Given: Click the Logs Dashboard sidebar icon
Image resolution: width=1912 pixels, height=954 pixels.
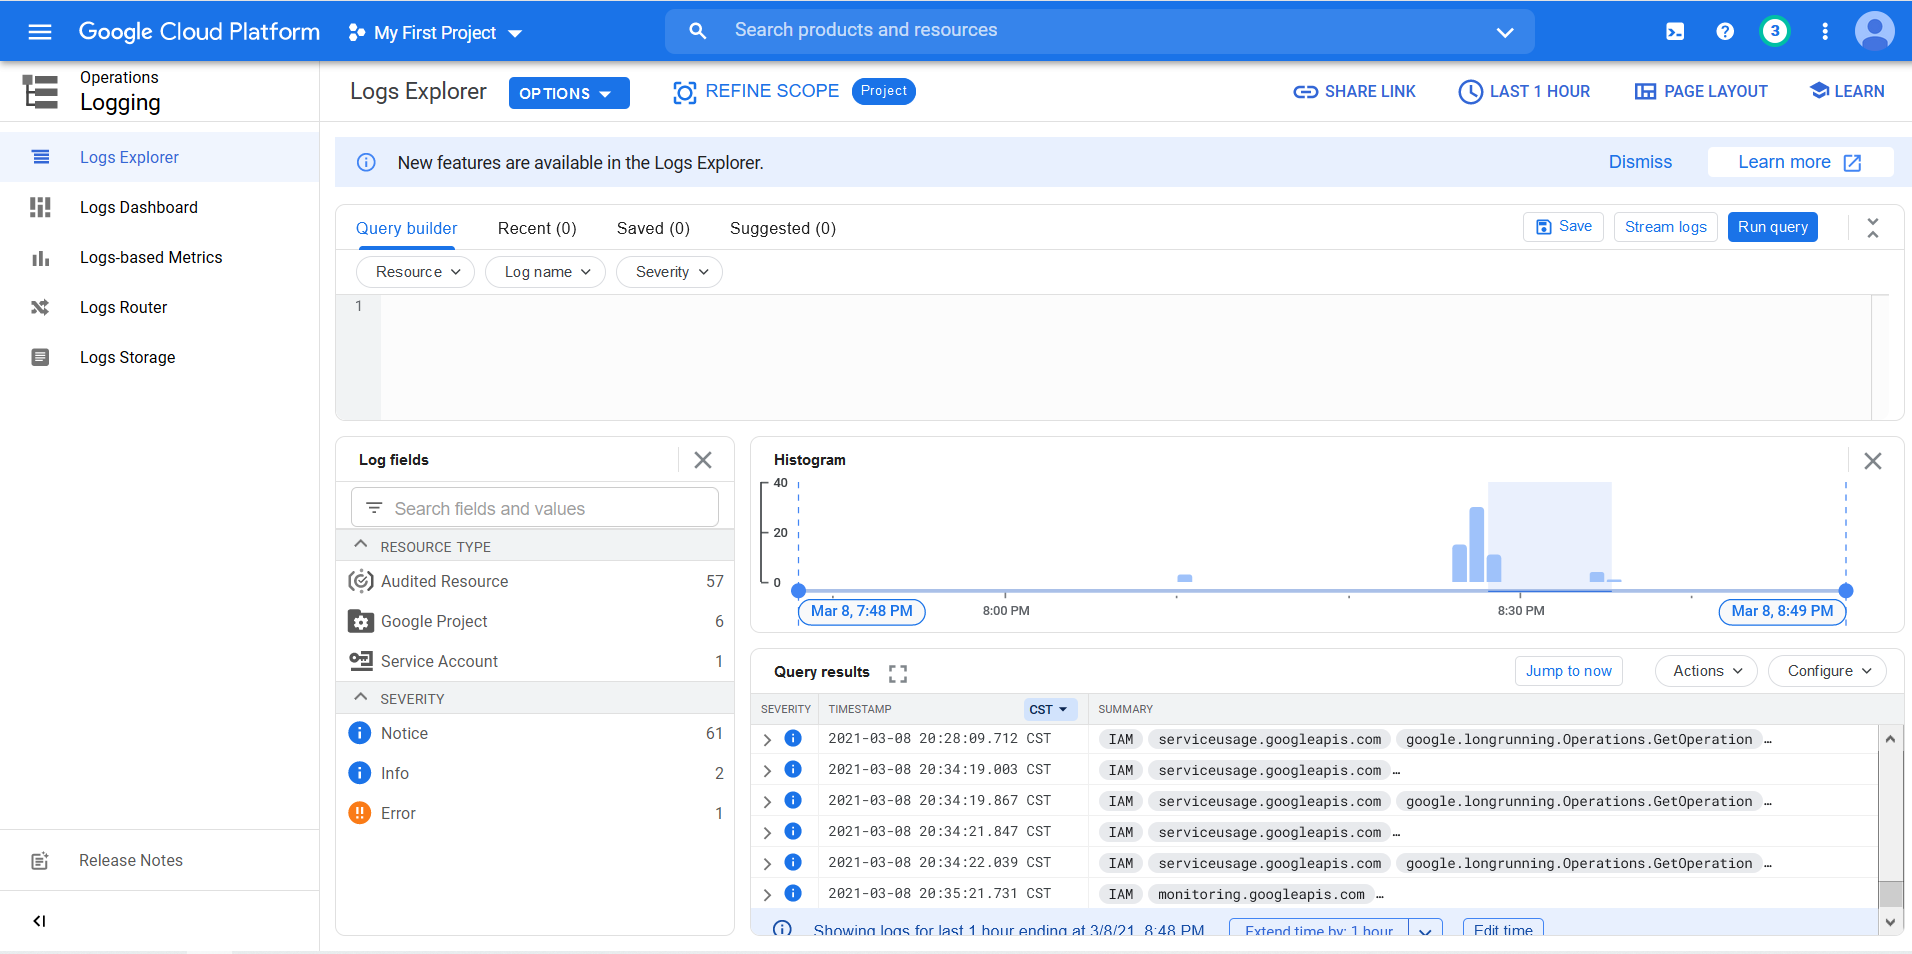Looking at the screenshot, I should click(x=40, y=207).
